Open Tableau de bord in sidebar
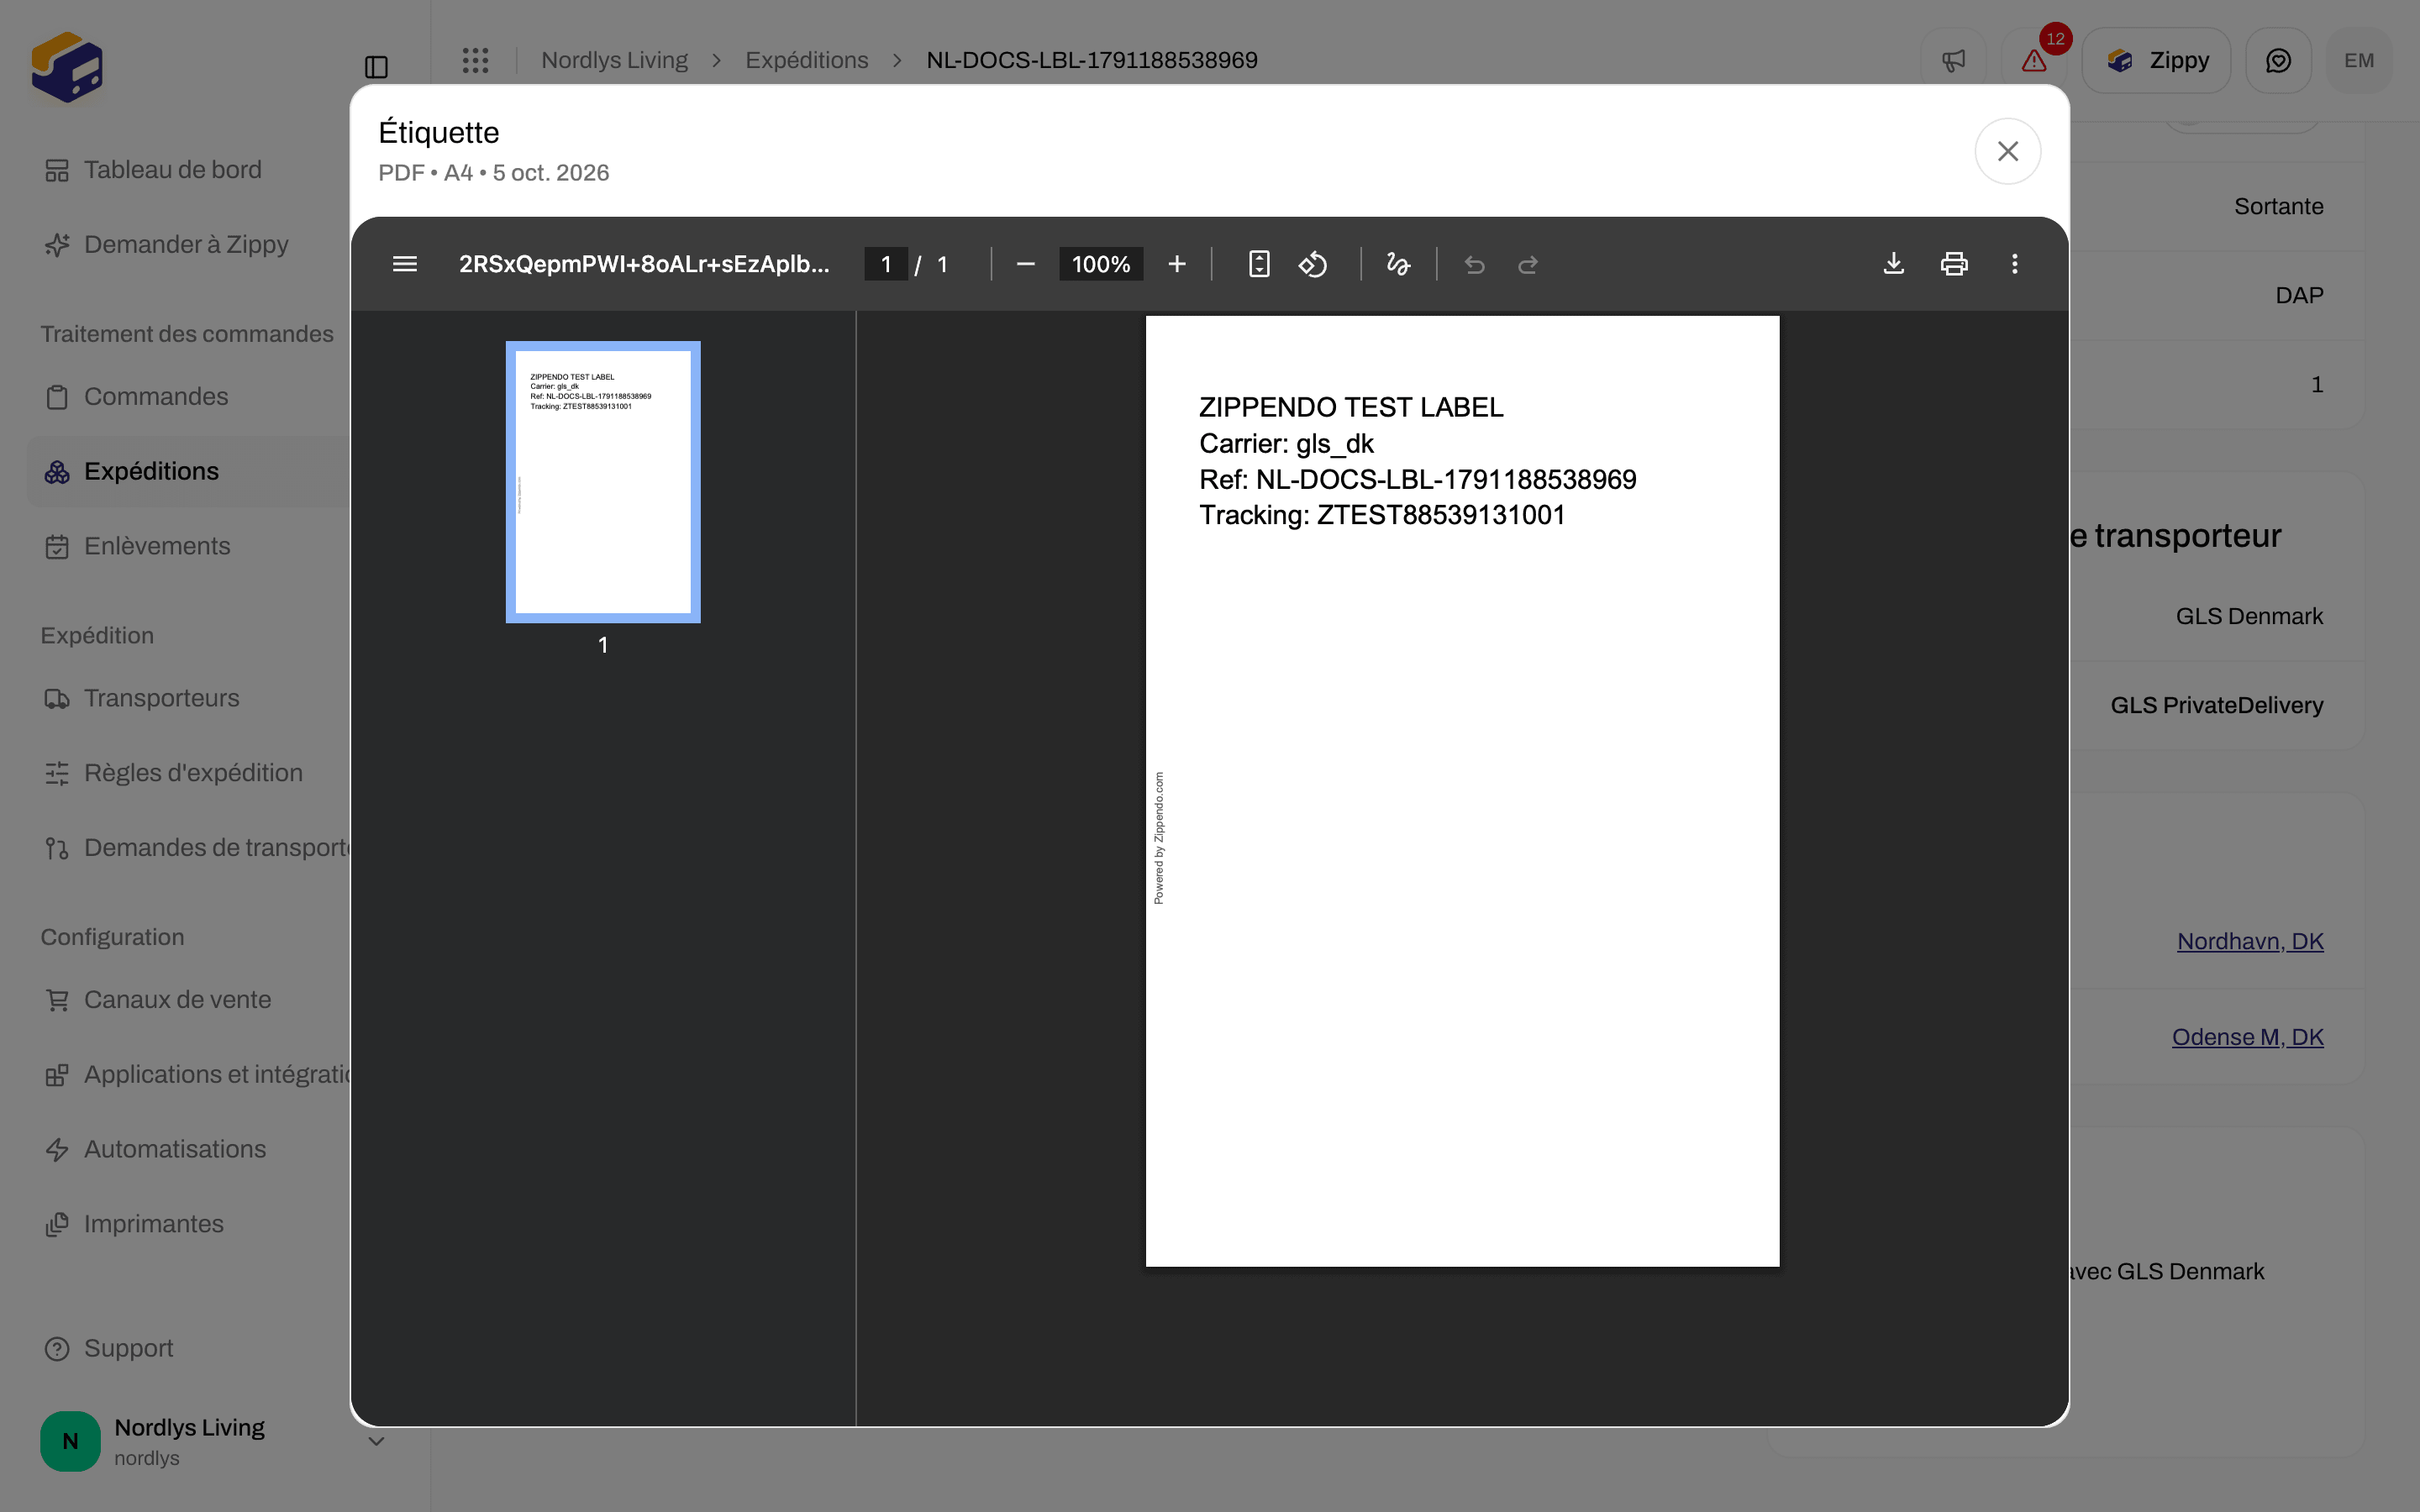 pos(172,170)
